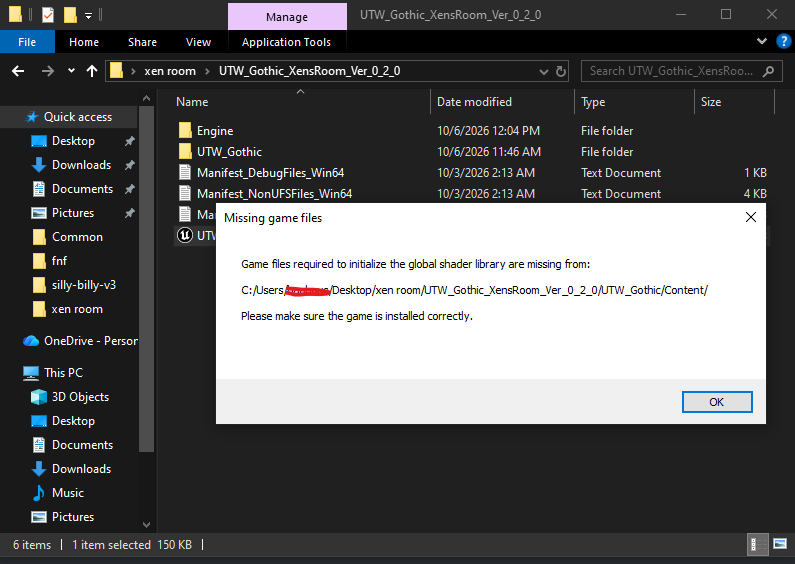This screenshot has height=564, width=795.
Task: Expand address bar history dropdown
Action: pos(544,72)
